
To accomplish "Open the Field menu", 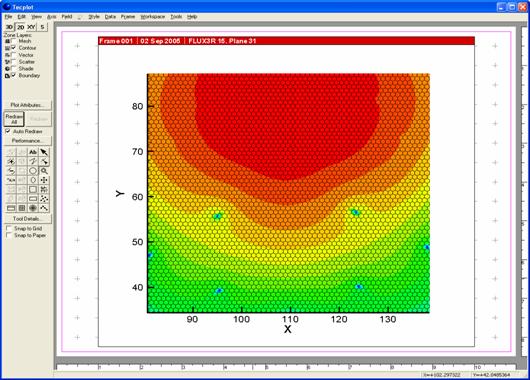I will click(x=67, y=17).
